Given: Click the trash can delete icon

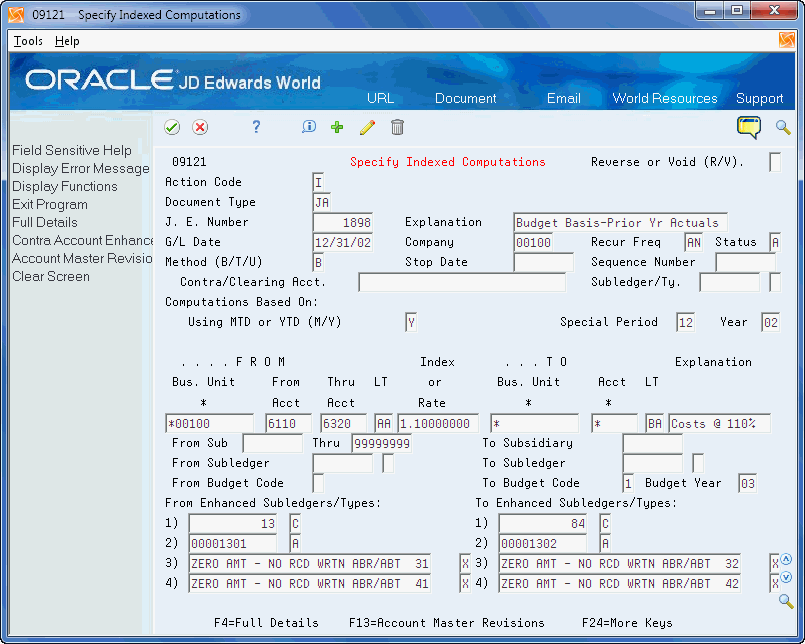Looking at the screenshot, I should 397,127.
